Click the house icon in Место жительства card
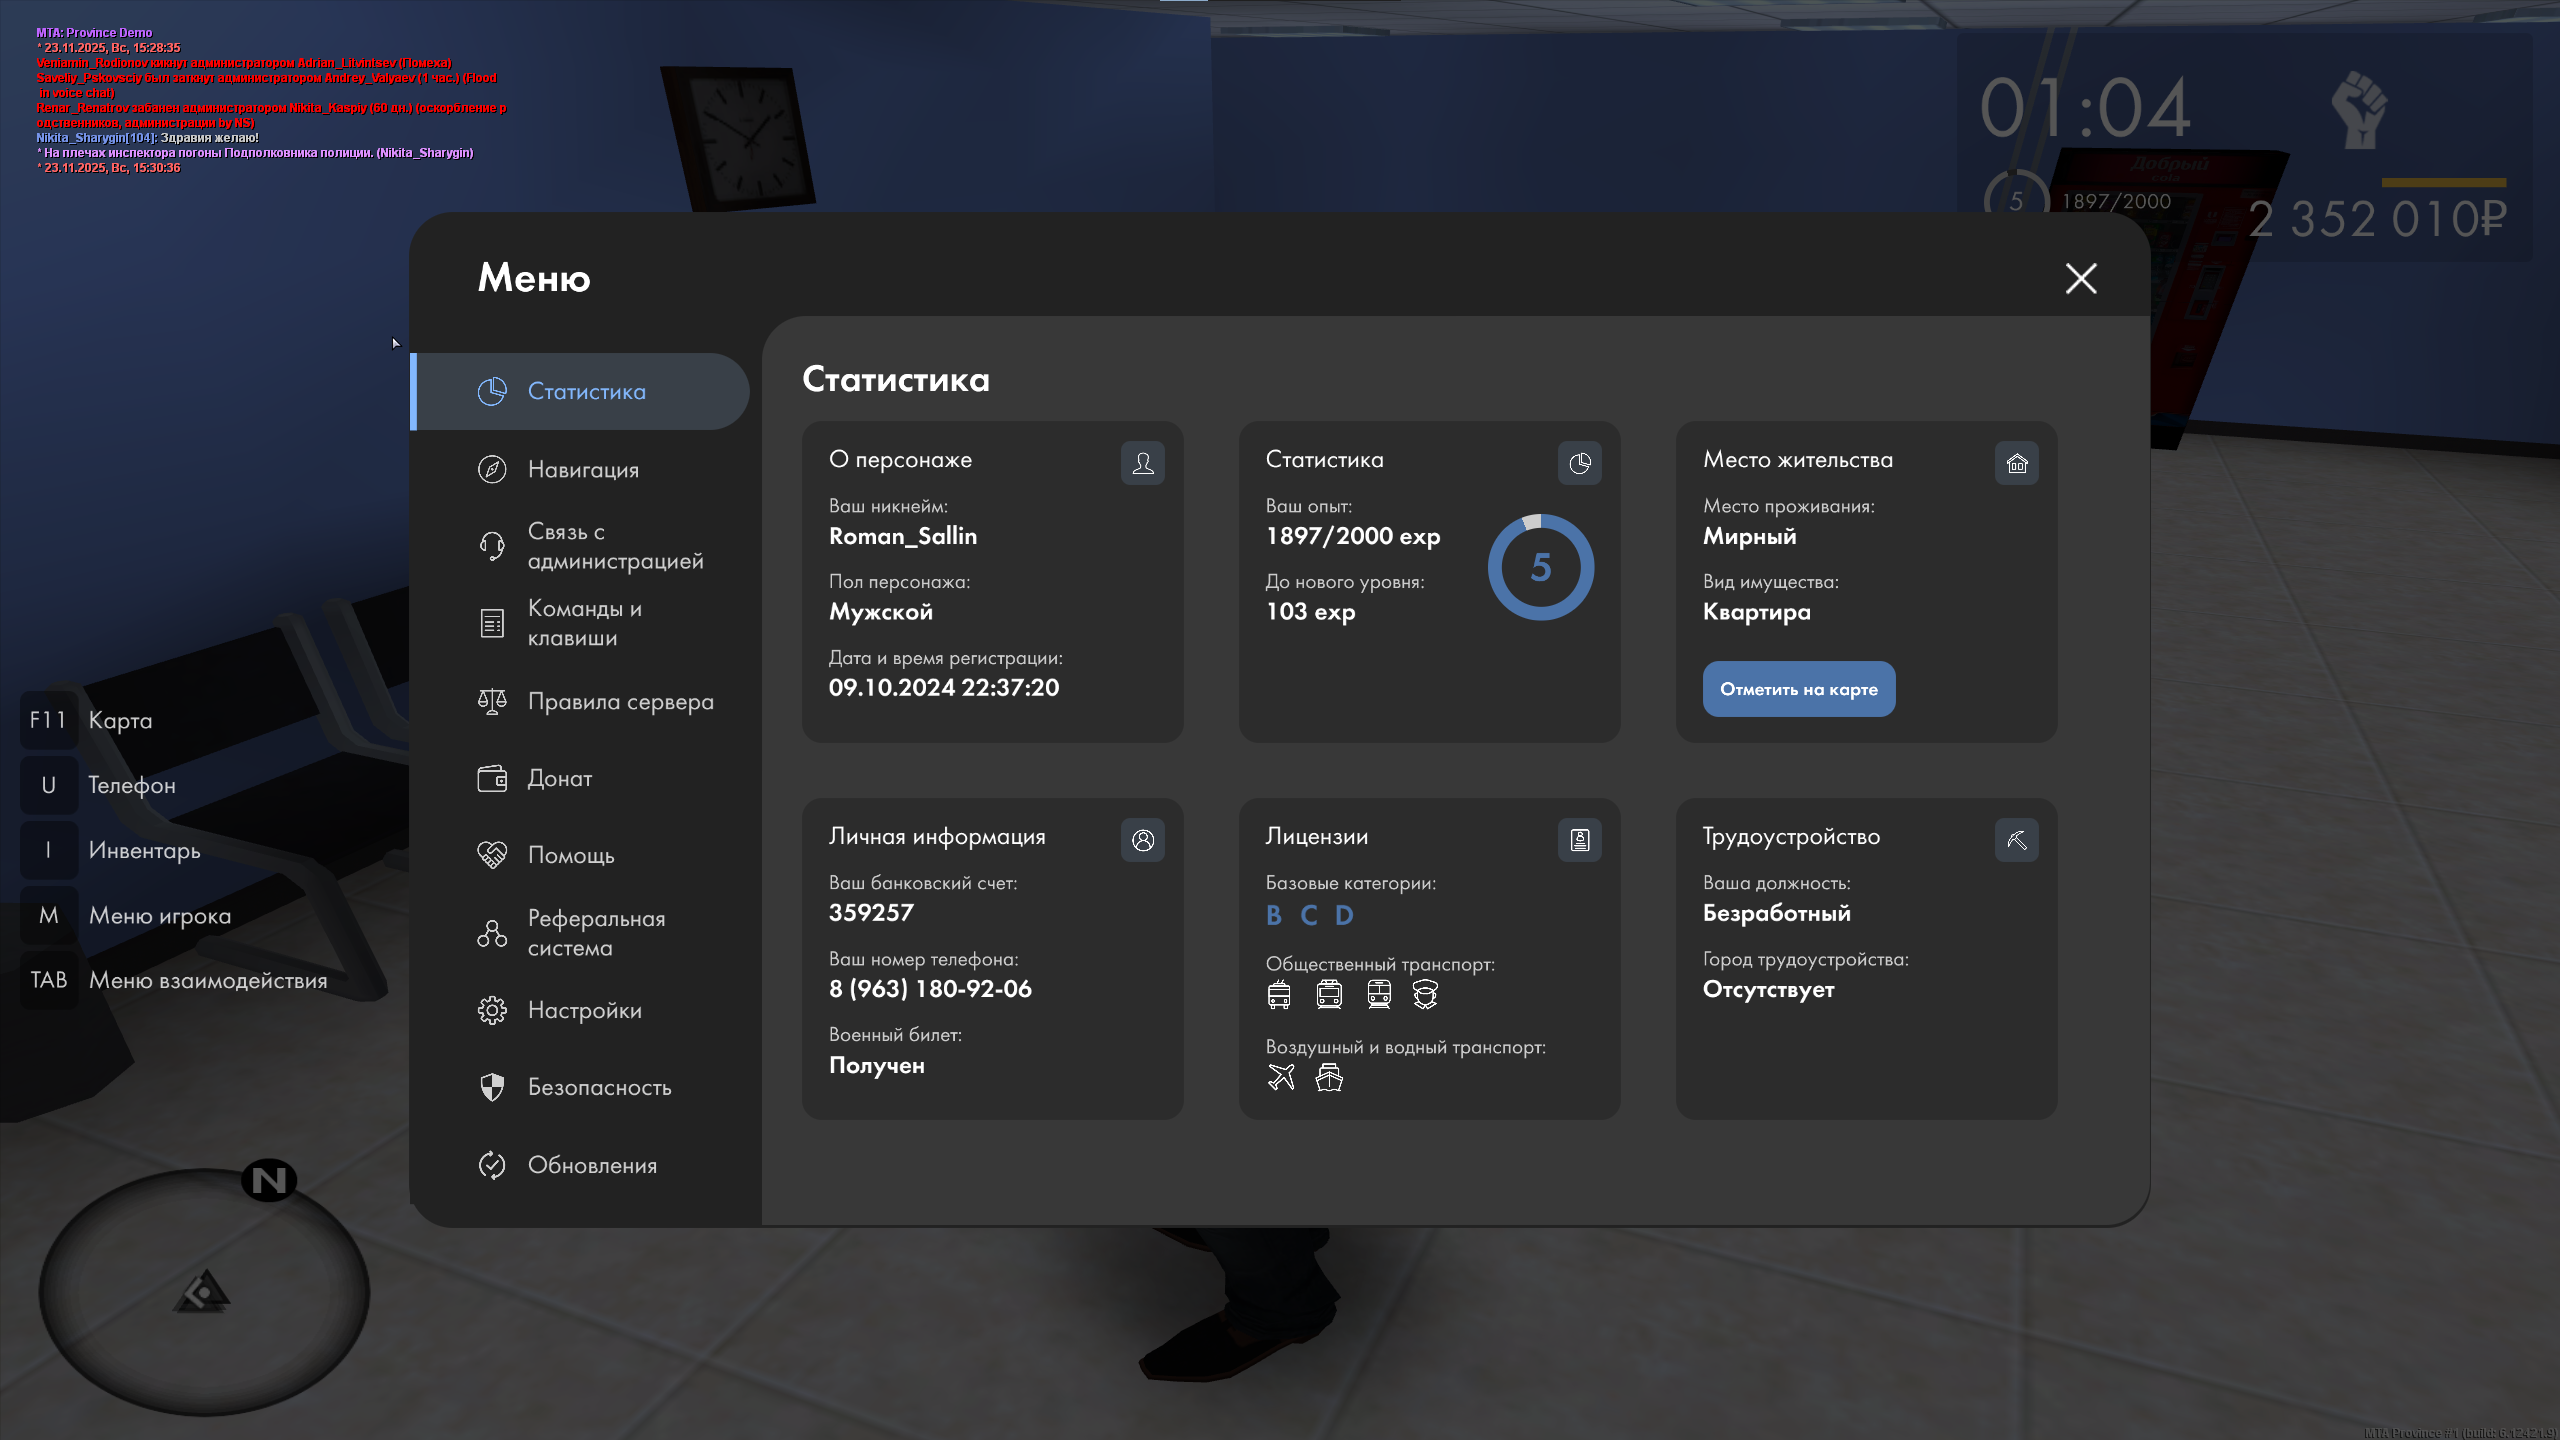The image size is (2560, 1440). pos(2016,463)
